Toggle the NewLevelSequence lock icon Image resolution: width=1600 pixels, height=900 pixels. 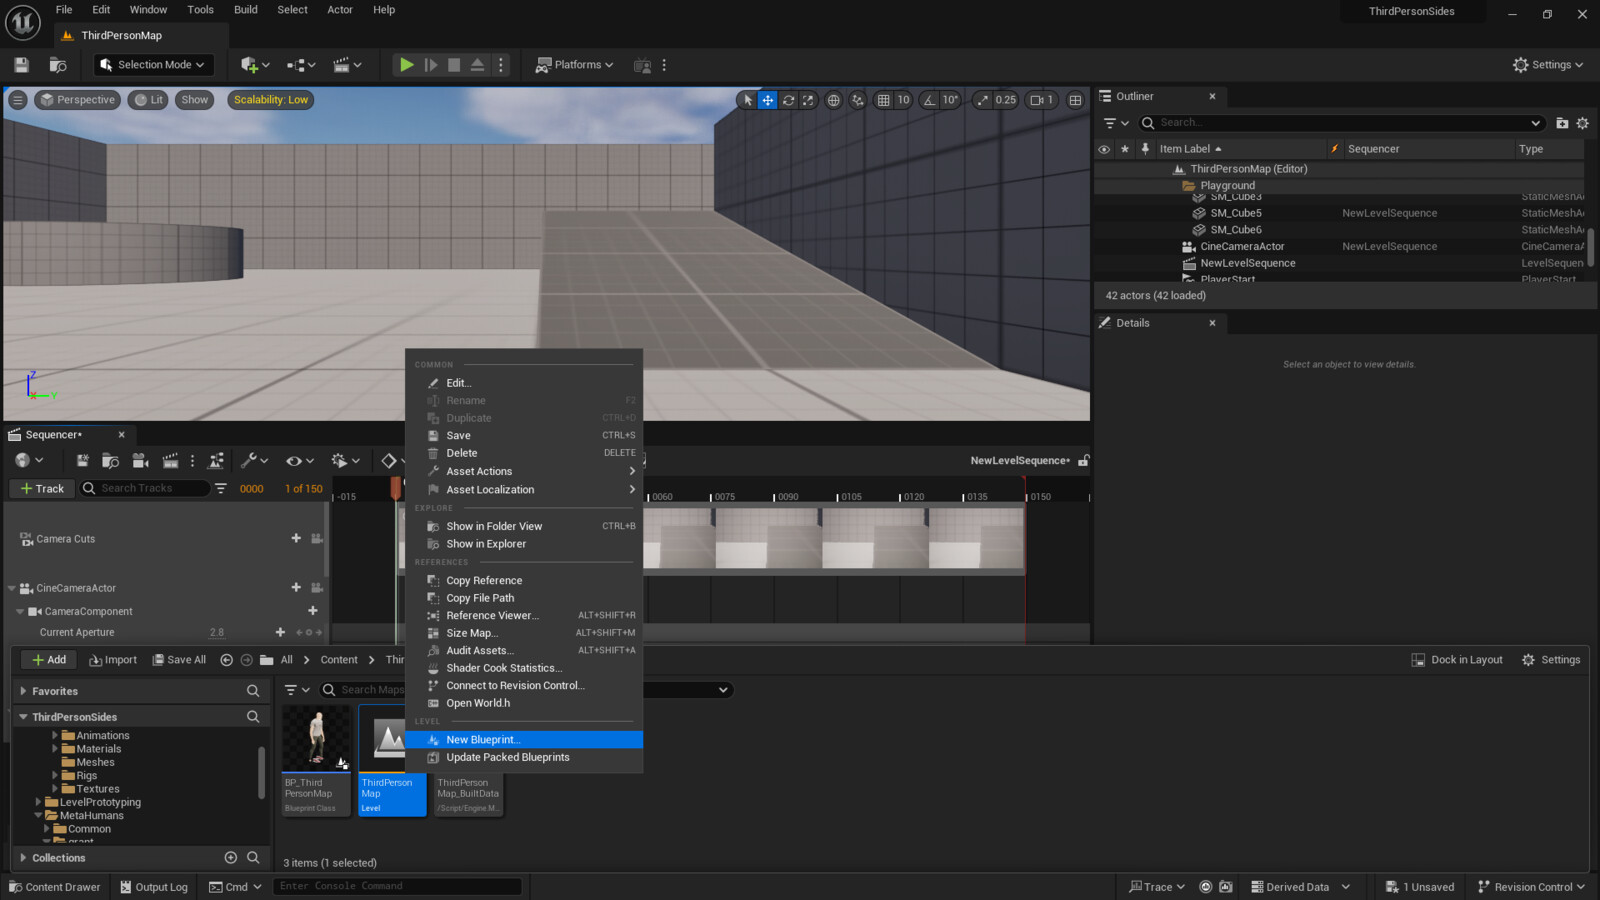click(1083, 461)
